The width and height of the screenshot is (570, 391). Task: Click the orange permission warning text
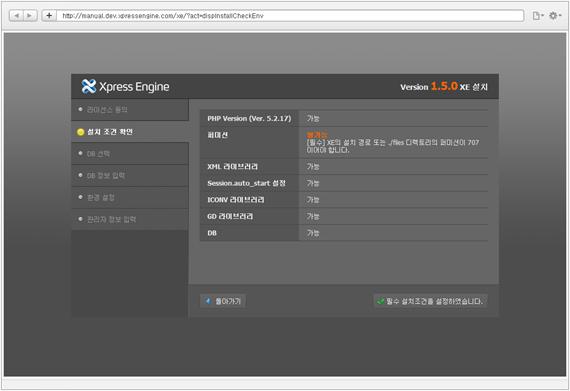click(317, 135)
